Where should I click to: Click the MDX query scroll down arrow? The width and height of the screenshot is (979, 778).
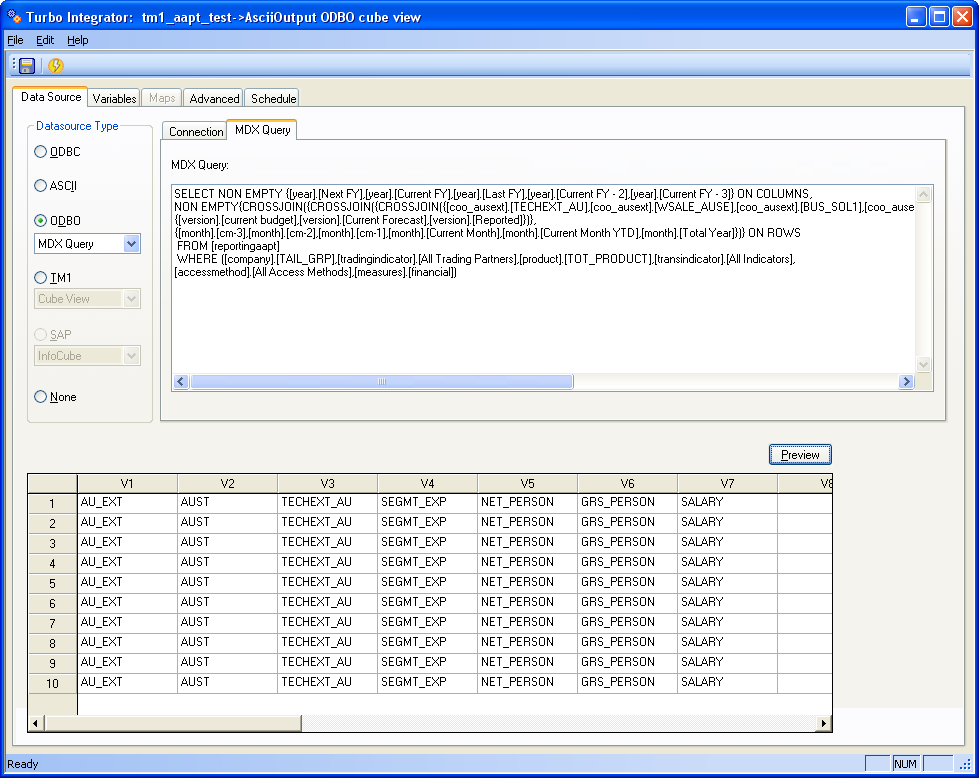point(923,364)
